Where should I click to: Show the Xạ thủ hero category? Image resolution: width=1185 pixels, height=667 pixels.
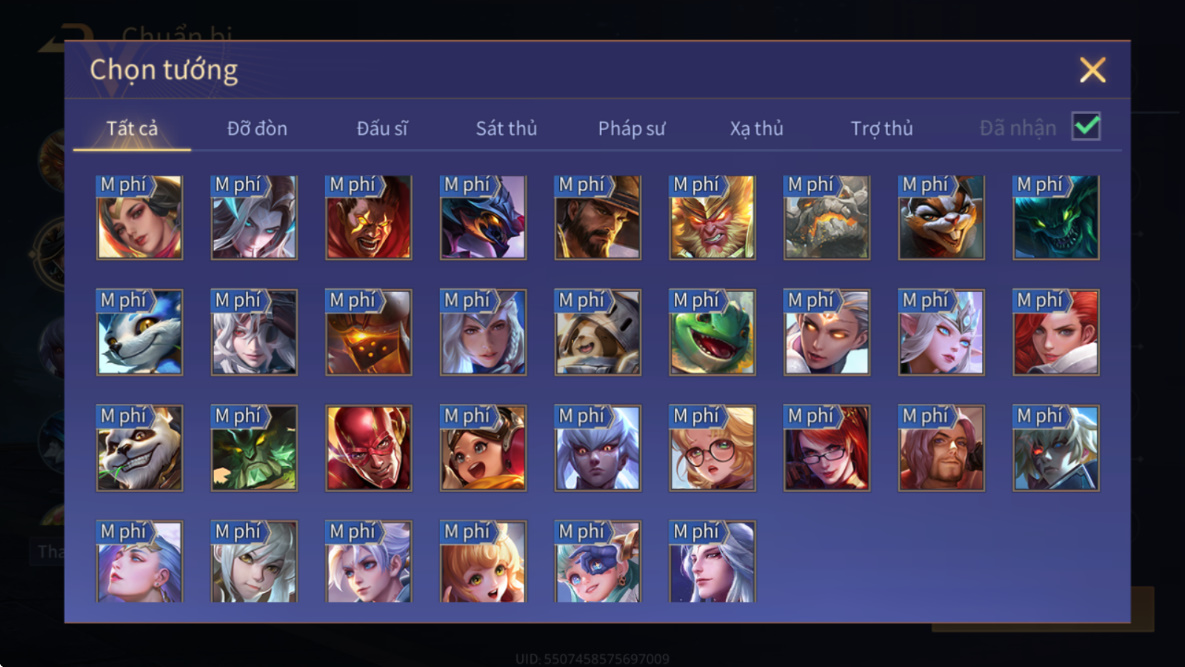pos(756,128)
